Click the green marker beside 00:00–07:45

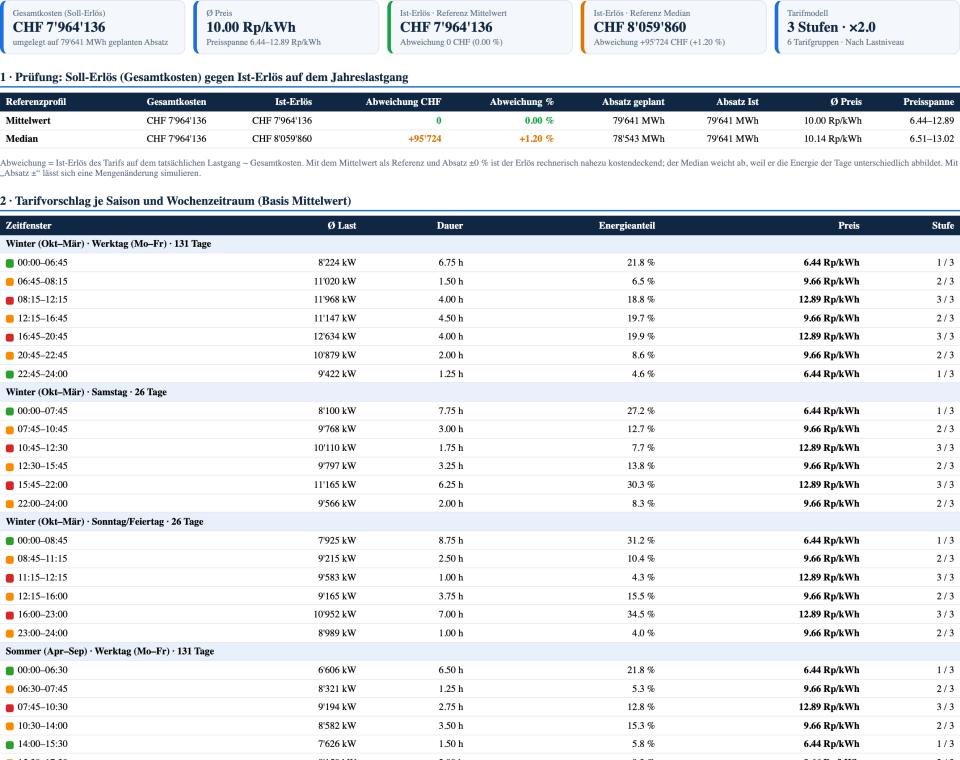tap(10, 411)
